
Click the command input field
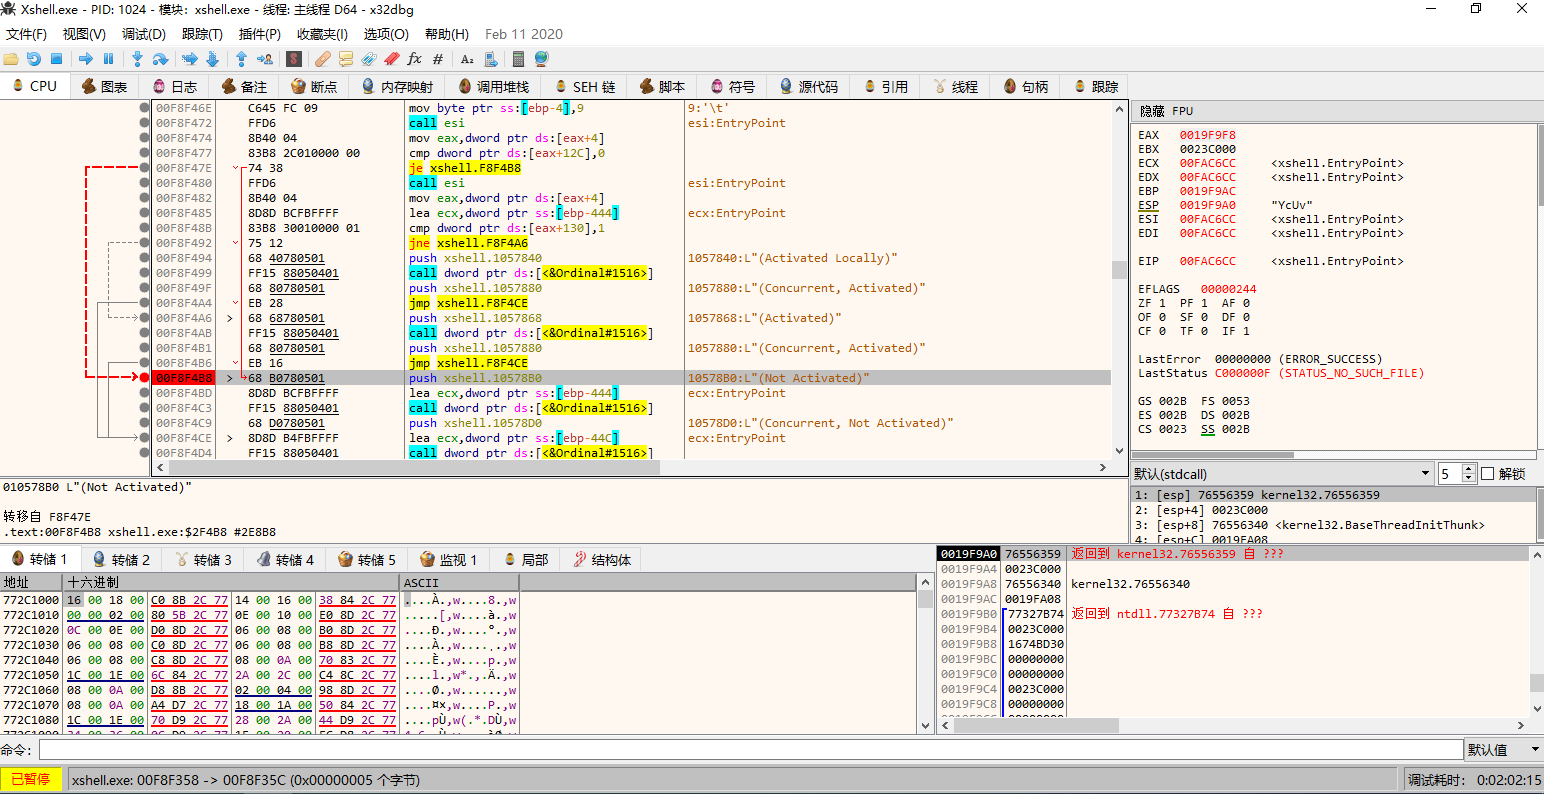click(x=750, y=750)
